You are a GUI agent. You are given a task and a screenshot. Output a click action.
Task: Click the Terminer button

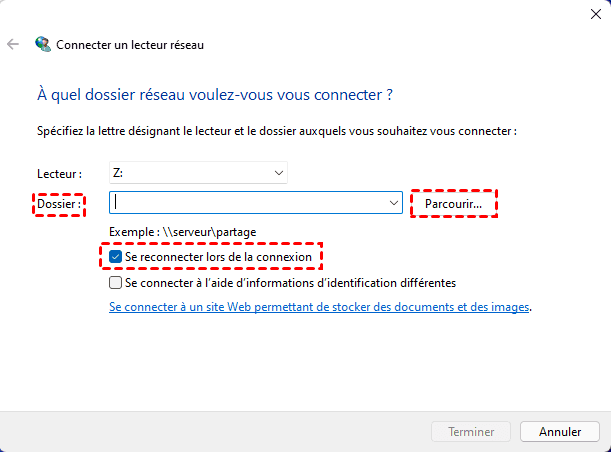471,432
